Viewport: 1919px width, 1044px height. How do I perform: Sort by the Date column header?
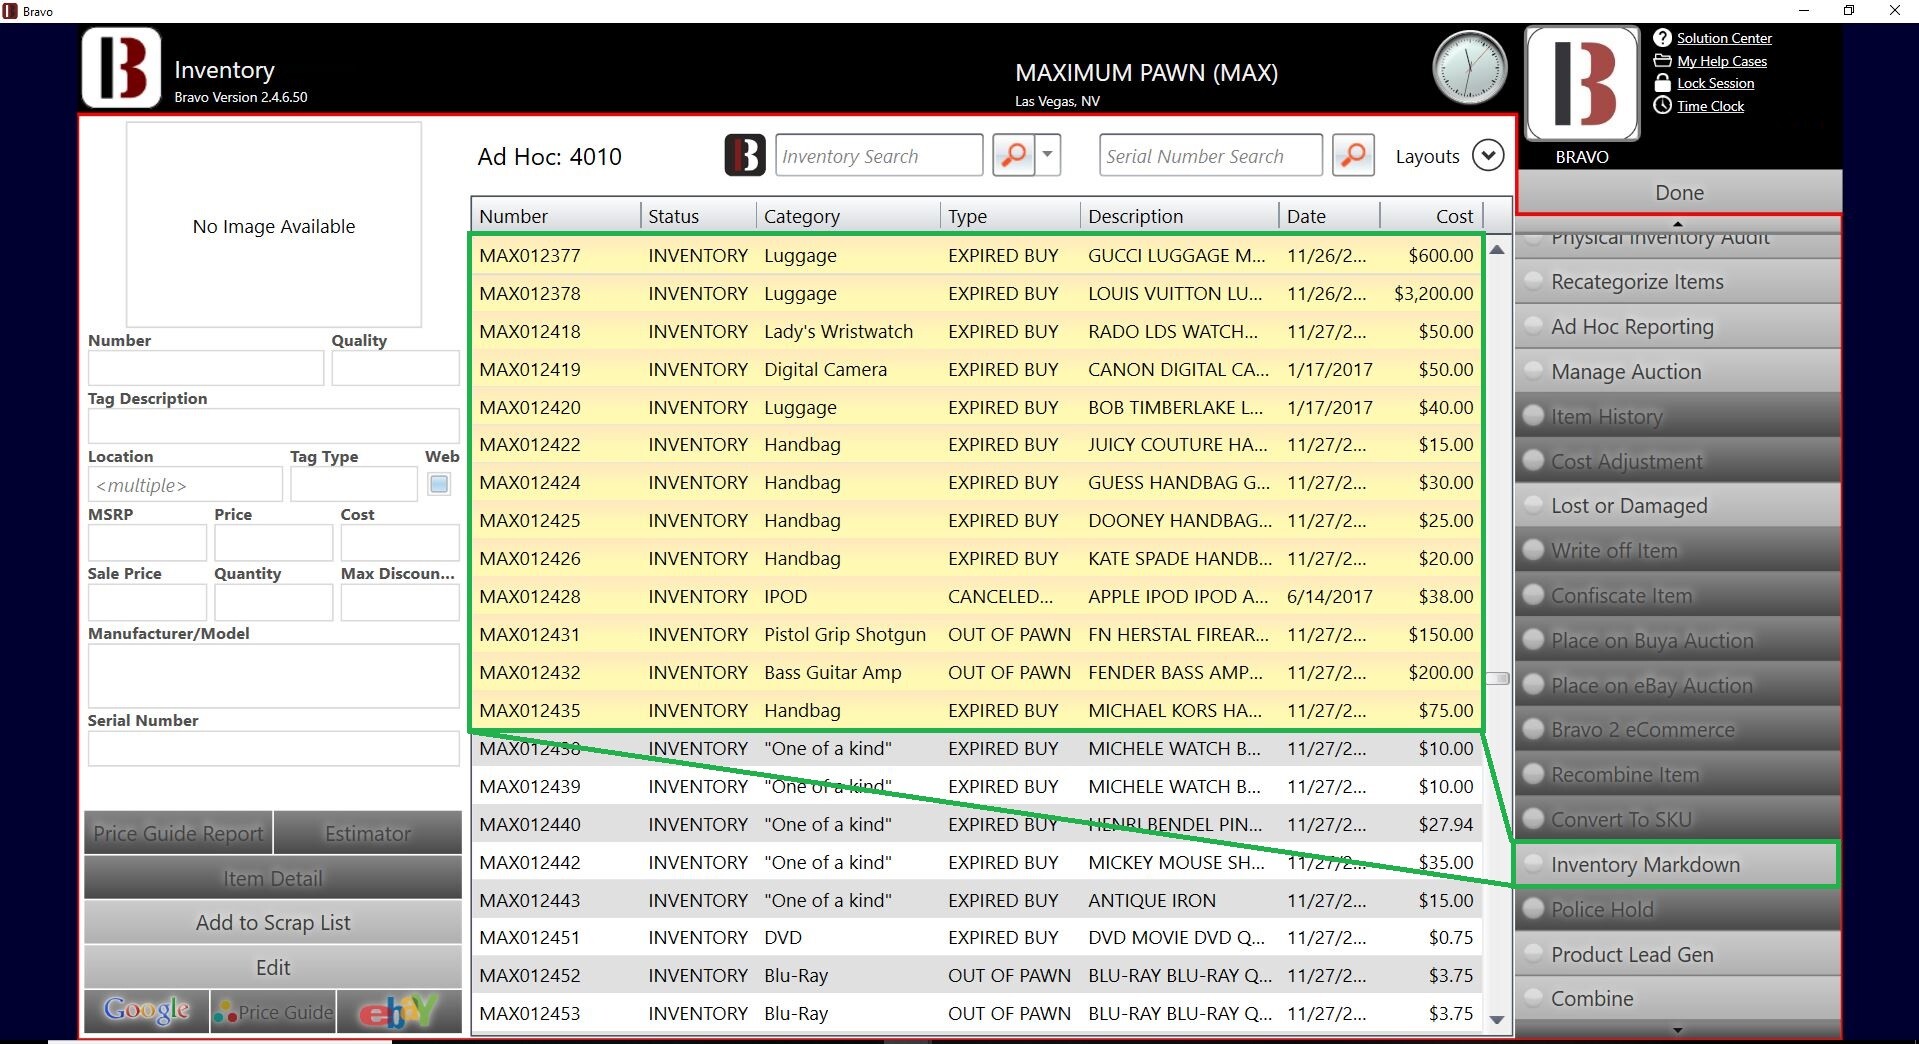pyautogui.click(x=1329, y=216)
